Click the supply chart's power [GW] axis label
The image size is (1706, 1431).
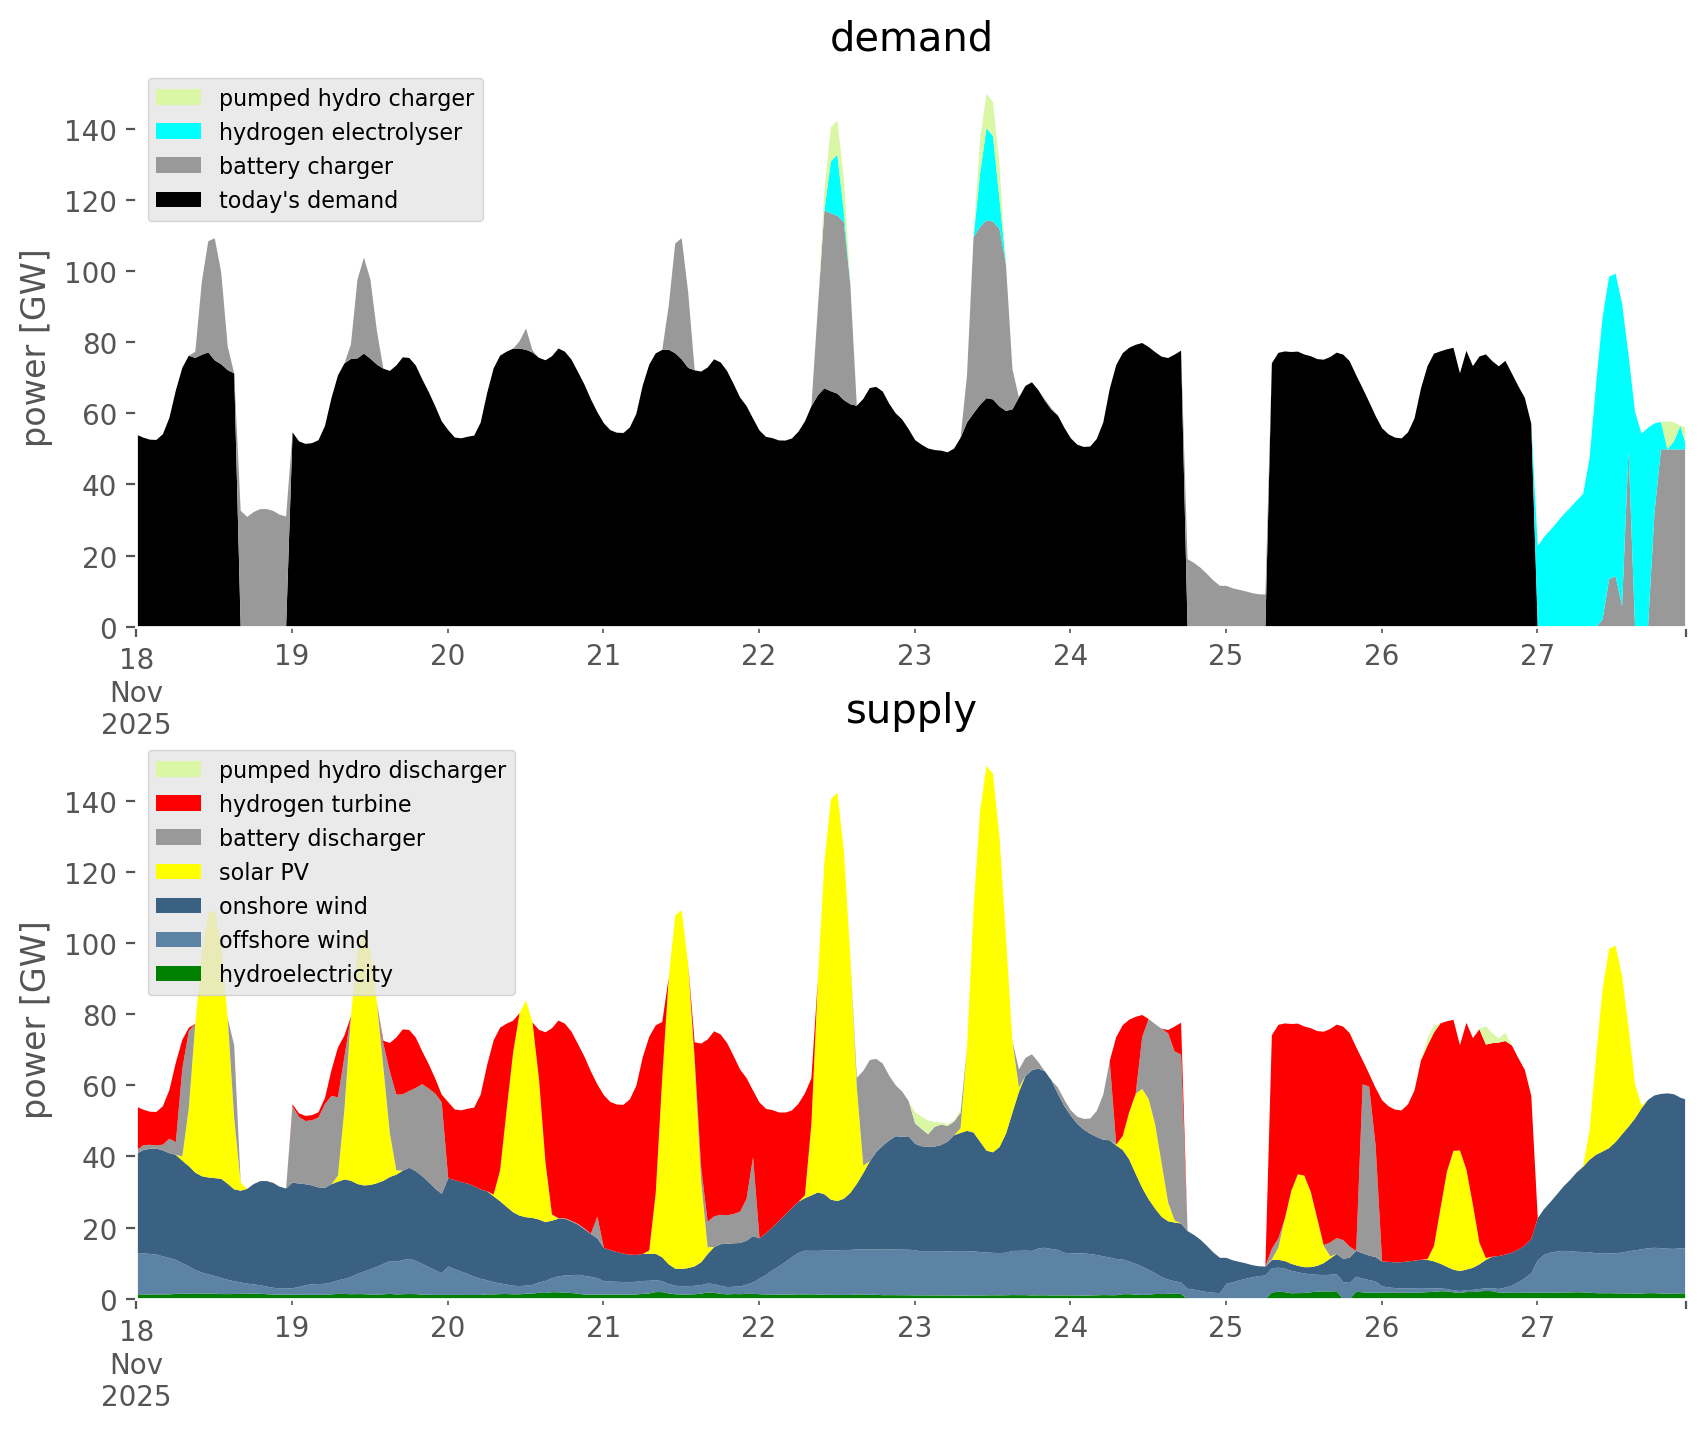click(34, 1020)
